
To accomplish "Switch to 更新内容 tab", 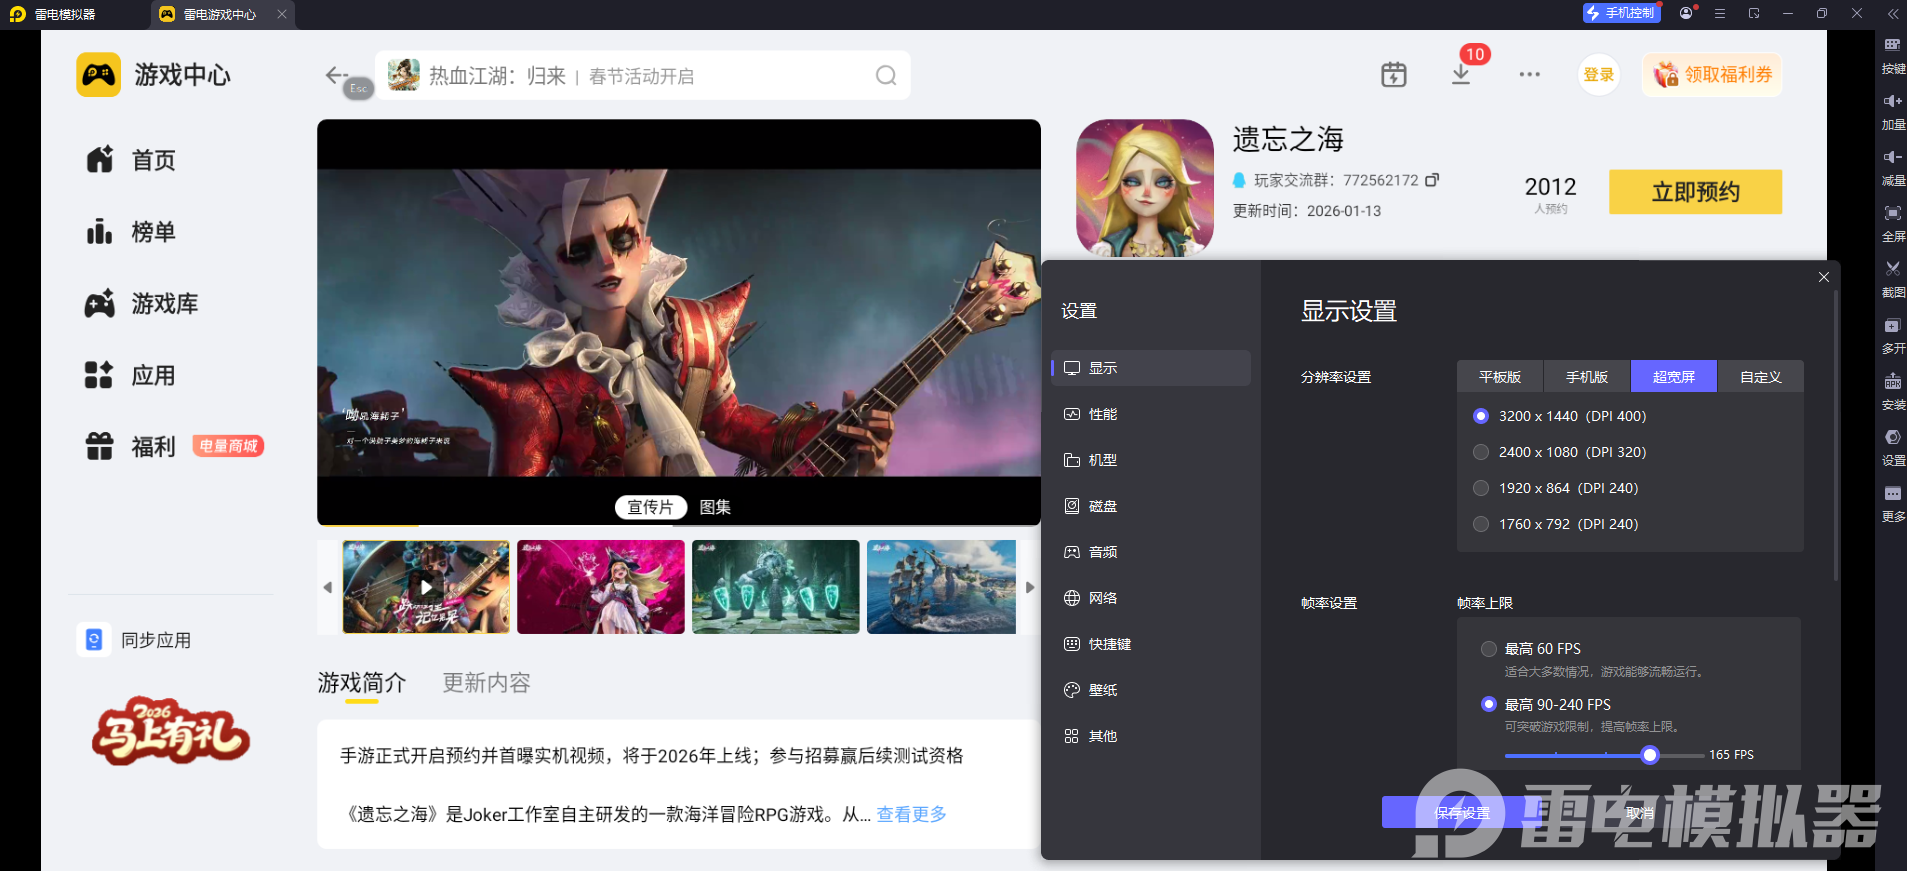I will point(486,683).
